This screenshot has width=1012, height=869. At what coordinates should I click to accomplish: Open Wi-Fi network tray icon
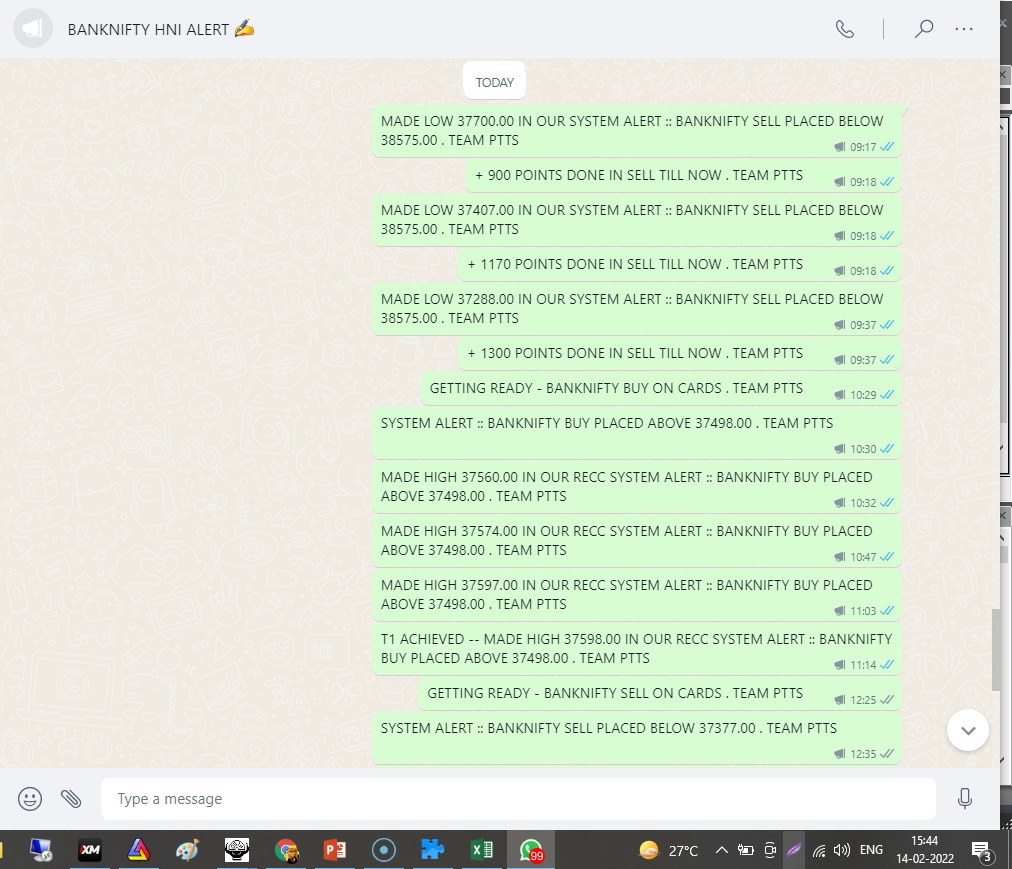819,851
